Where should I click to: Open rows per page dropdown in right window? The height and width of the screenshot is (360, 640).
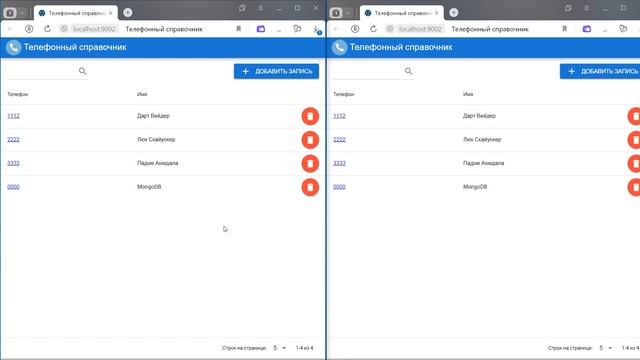[x=605, y=348]
